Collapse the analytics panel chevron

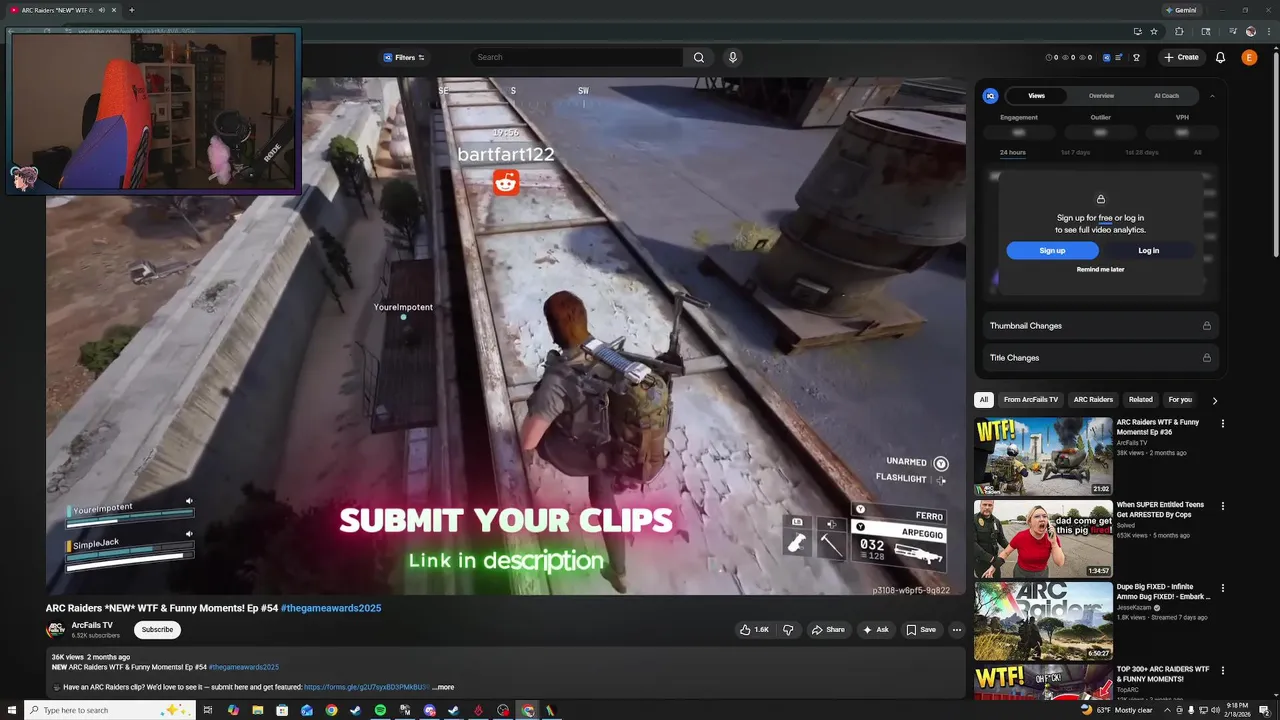coord(1212,96)
